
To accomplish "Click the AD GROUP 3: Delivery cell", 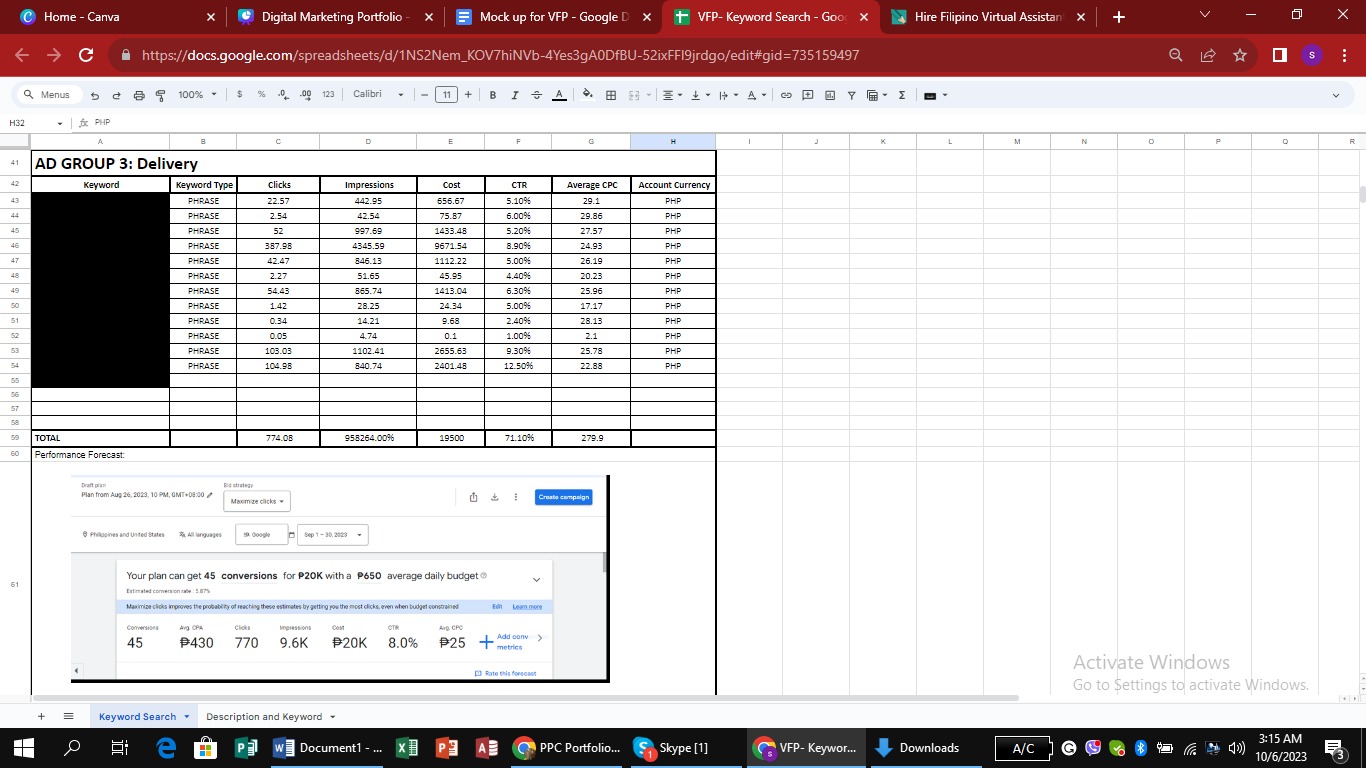I will pyautogui.click(x=374, y=163).
